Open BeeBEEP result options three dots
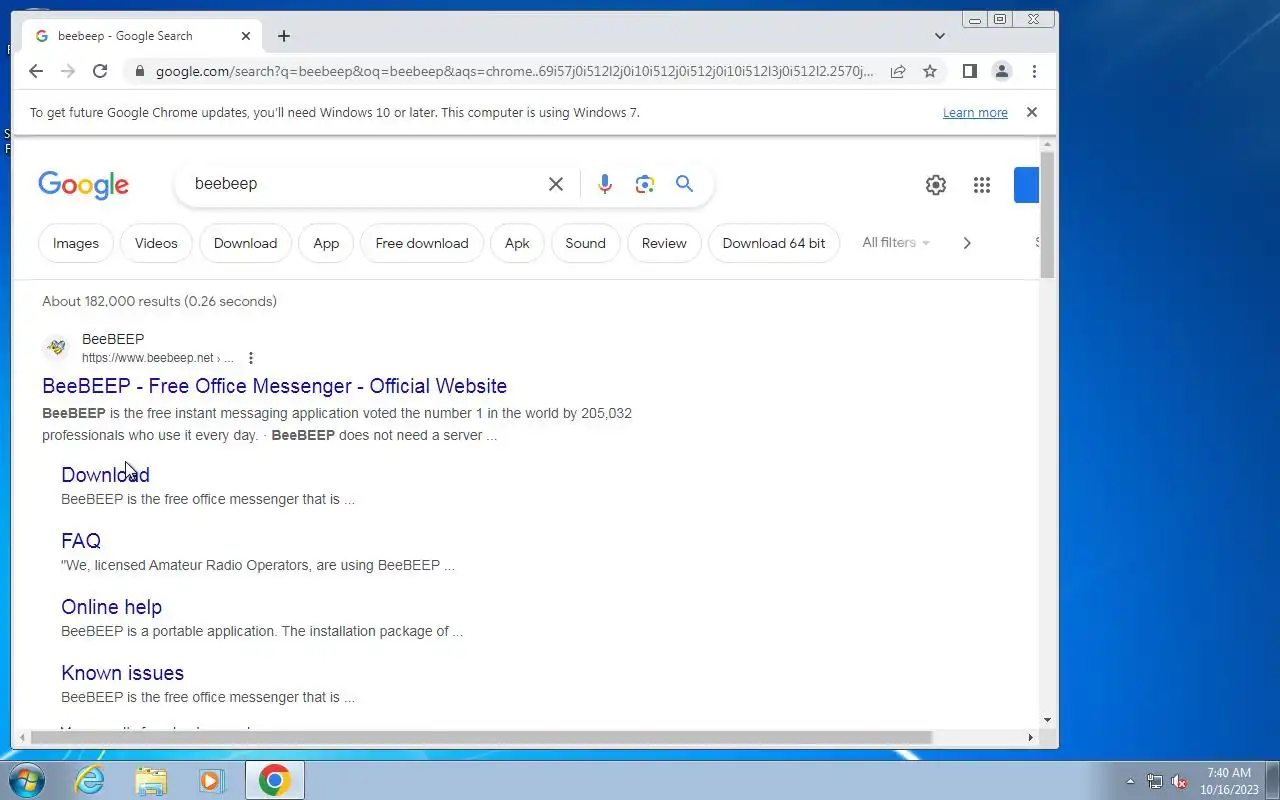The image size is (1280, 800). [251, 358]
